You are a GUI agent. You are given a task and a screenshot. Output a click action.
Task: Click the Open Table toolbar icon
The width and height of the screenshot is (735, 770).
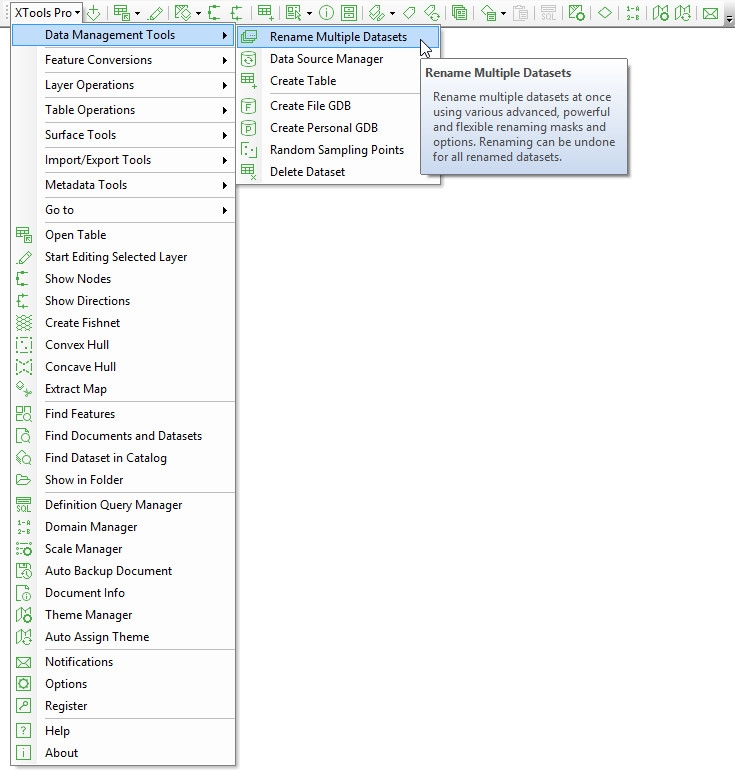pos(121,13)
